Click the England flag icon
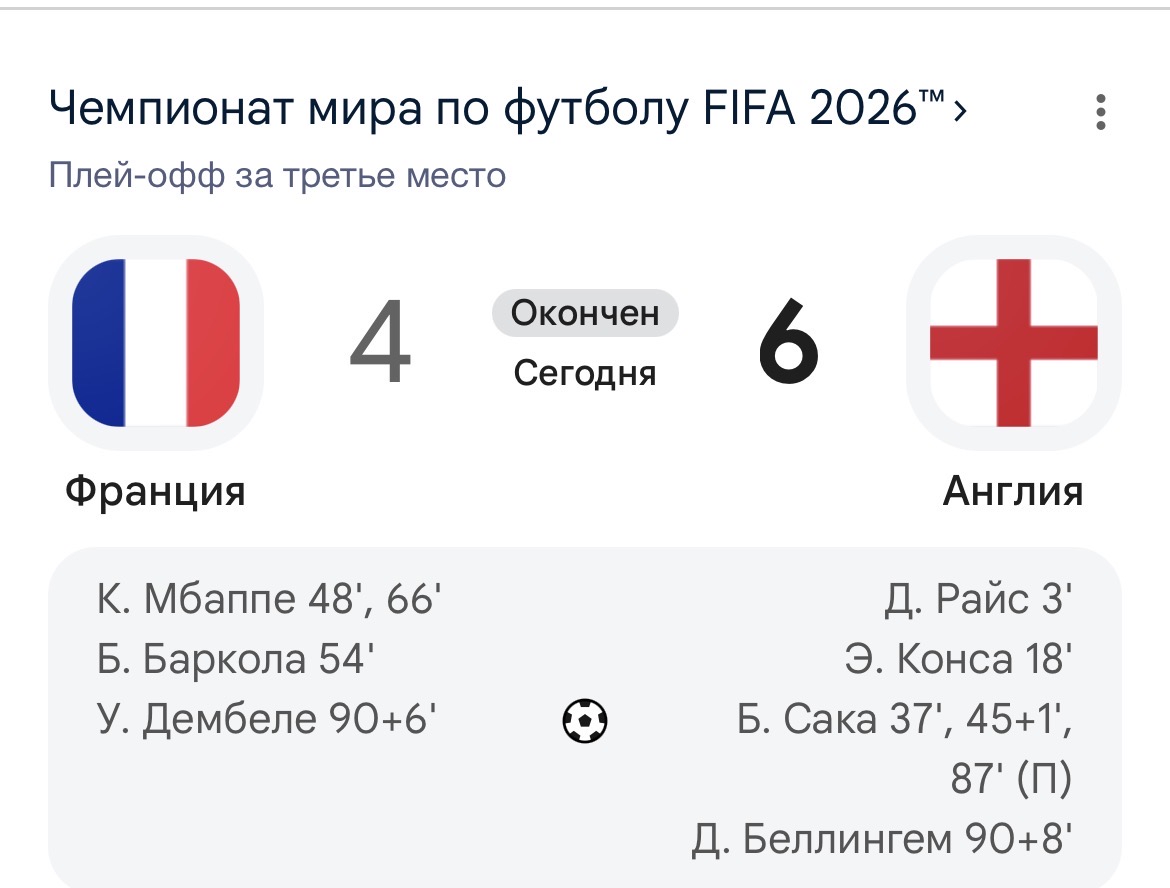Screen dimensions: 1170x888 [x=1013, y=343]
